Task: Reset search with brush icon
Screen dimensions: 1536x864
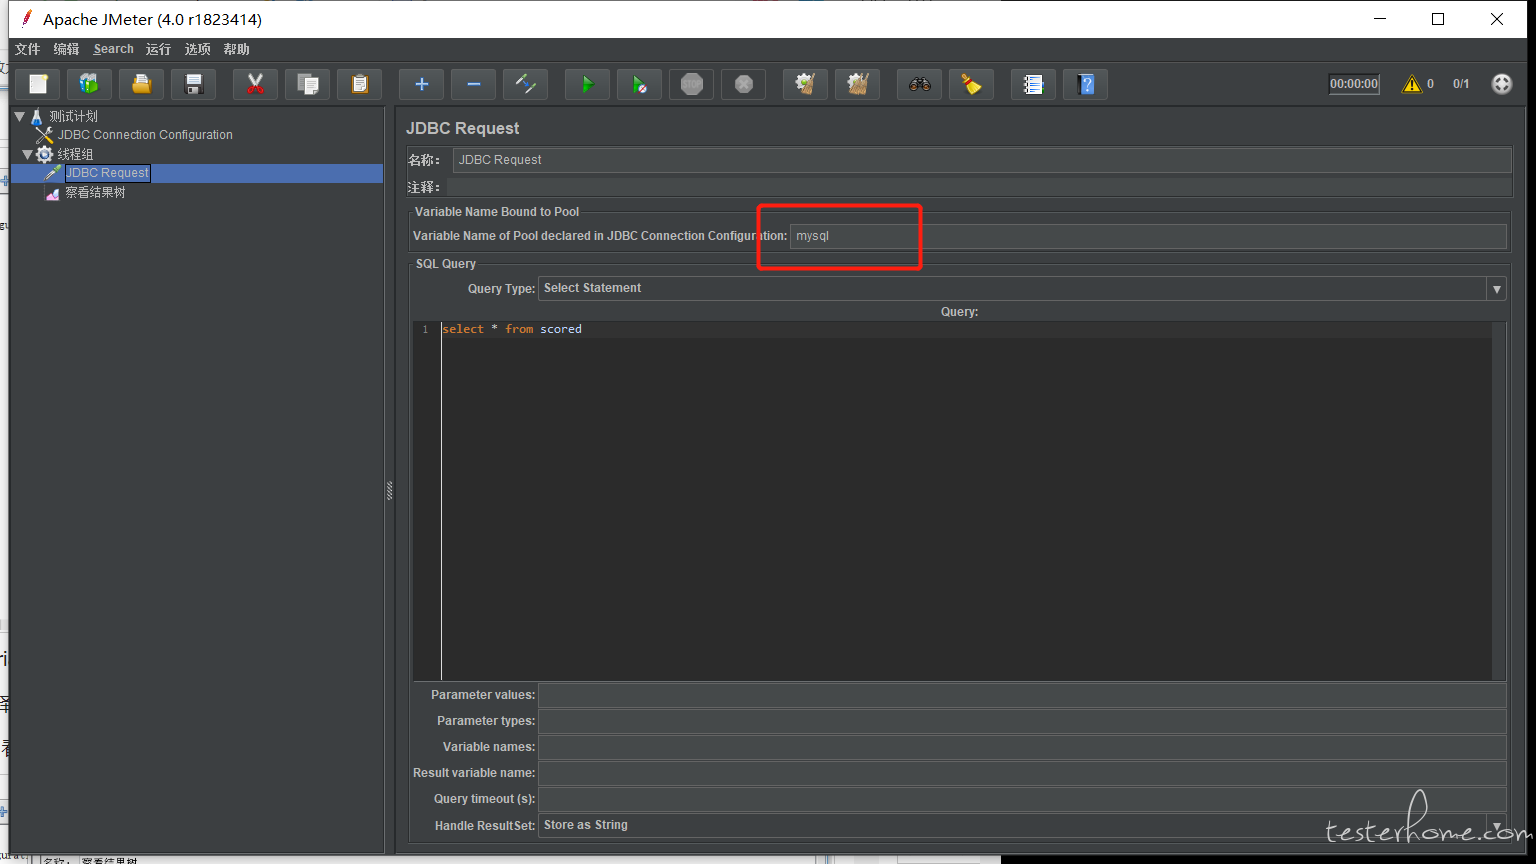Action: coord(972,84)
